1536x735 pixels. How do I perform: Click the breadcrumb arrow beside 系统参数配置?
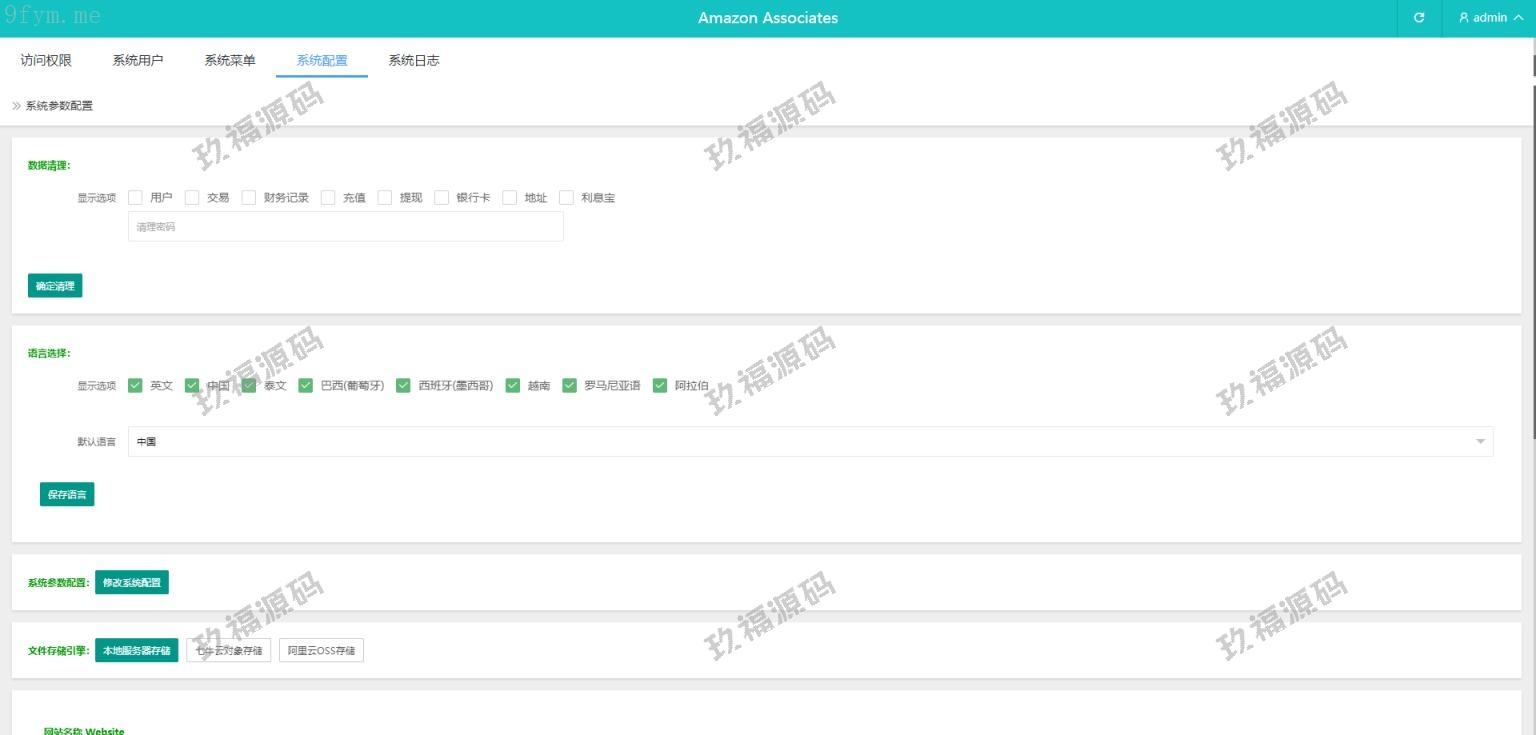16,106
